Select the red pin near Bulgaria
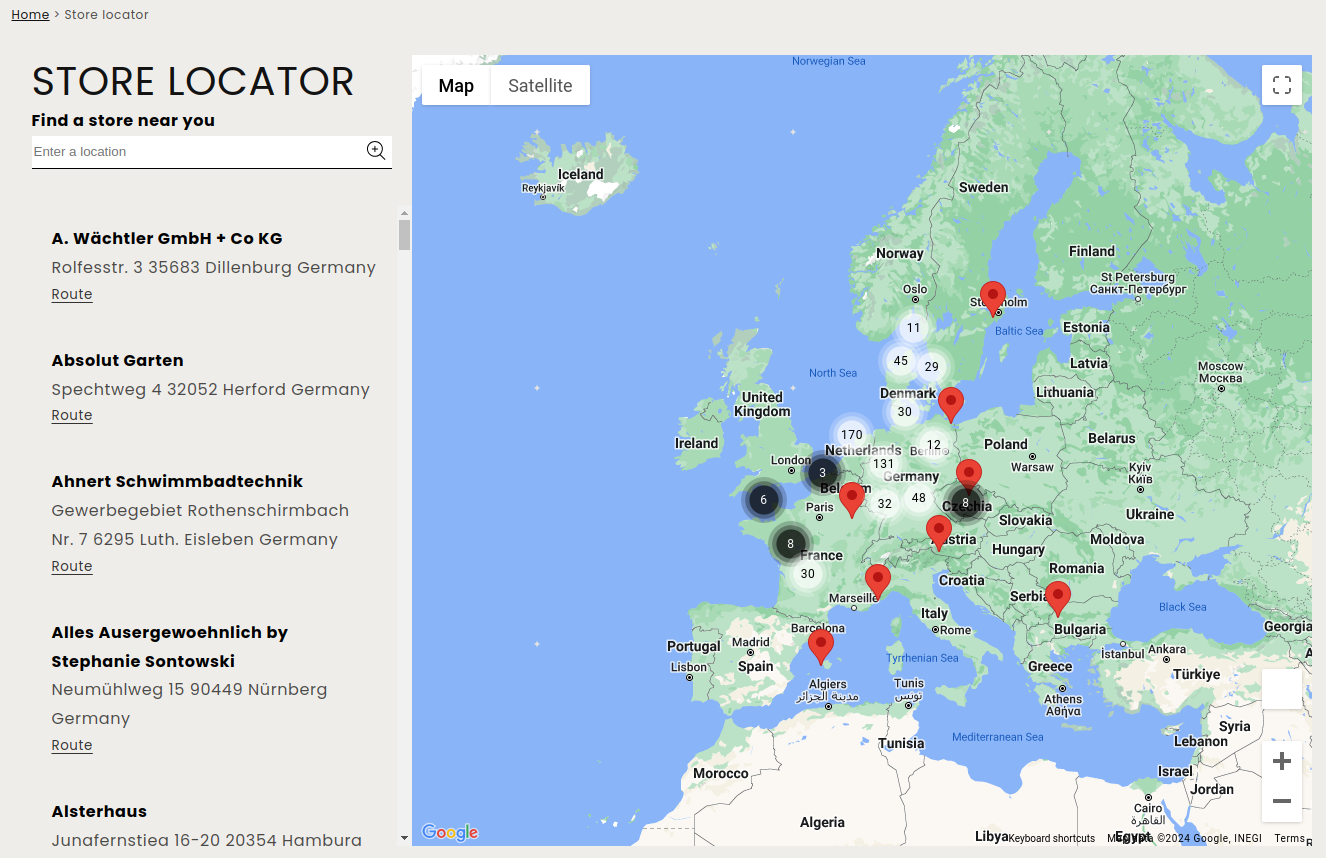 [1058, 598]
